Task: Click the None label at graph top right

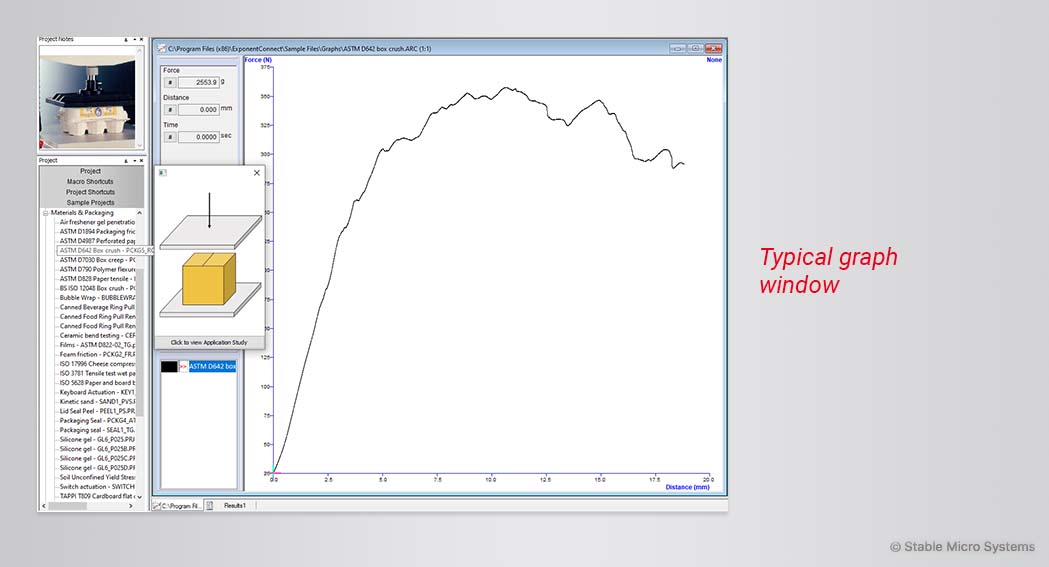Action: pyautogui.click(x=714, y=60)
